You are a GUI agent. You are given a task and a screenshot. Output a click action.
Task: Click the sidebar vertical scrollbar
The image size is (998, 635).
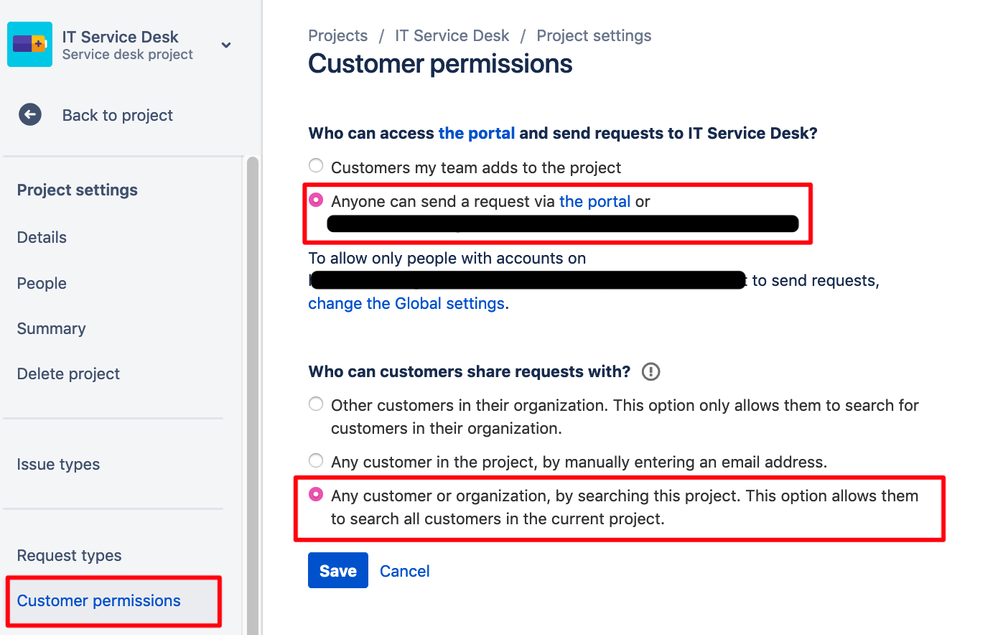(253, 394)
